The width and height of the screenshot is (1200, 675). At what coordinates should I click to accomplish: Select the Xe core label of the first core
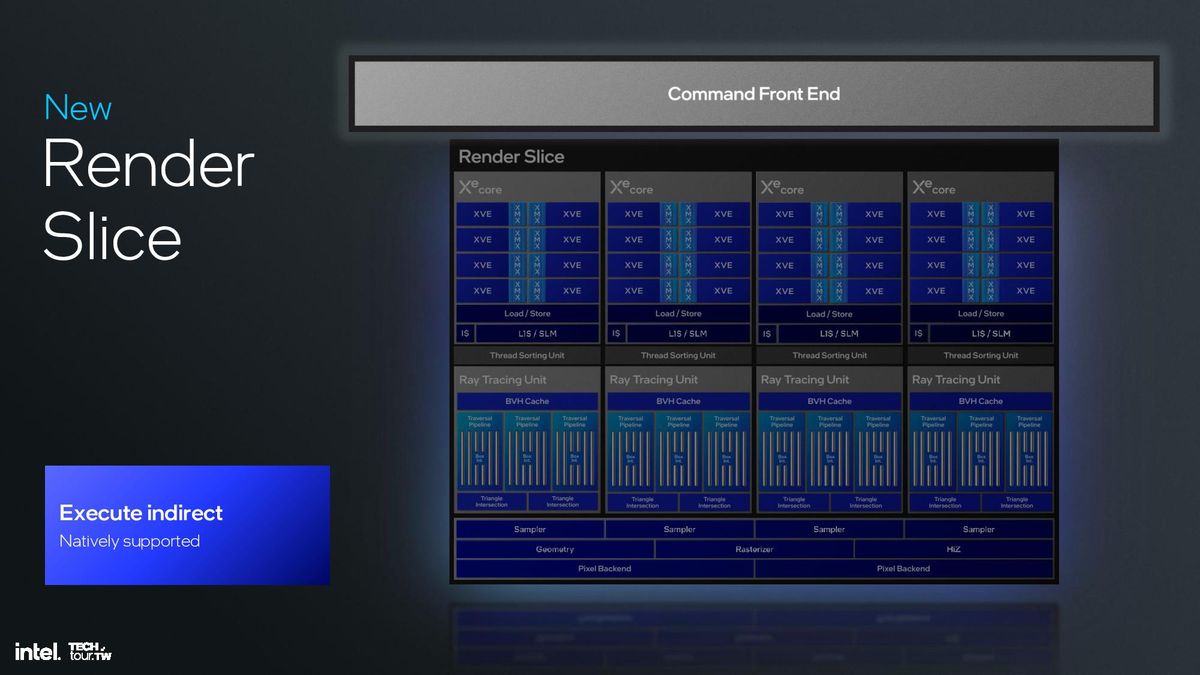pyautogui.click(x=479, y=187)
